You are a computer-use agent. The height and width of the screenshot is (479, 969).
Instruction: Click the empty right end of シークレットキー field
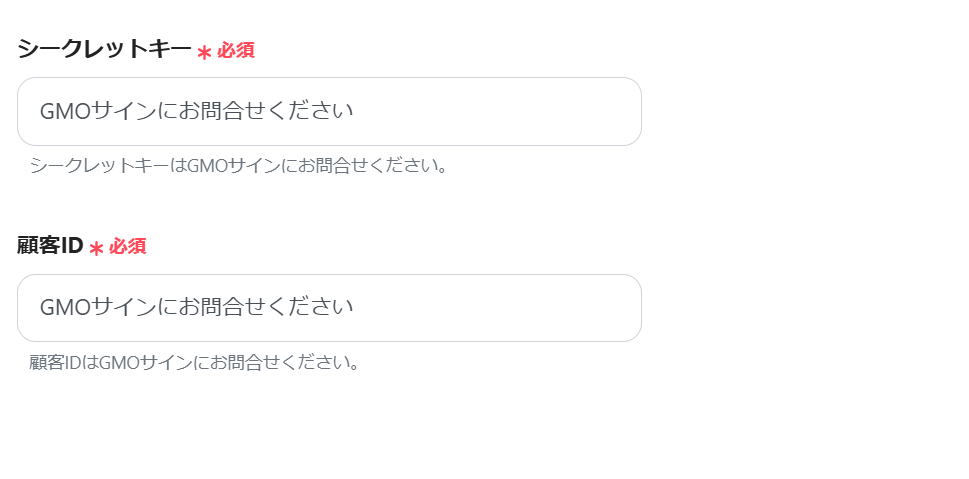tap(580, 112)
